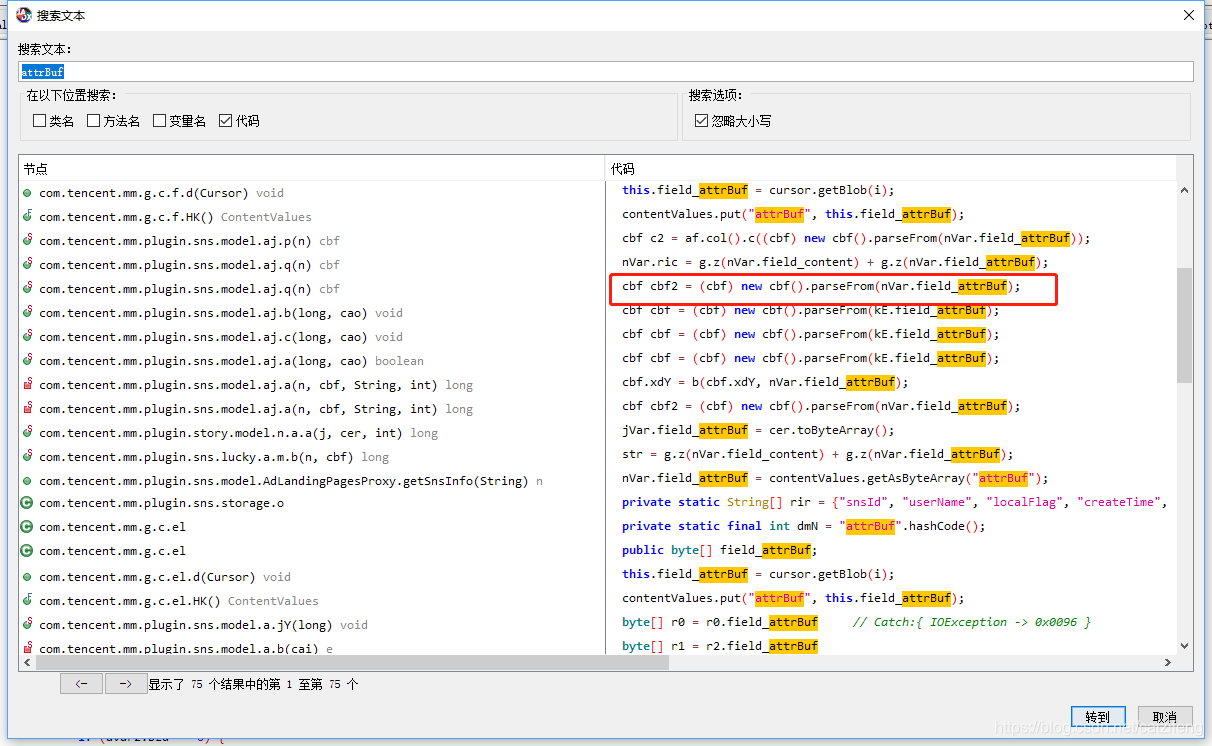Select code line 'nVar.field_attrBuf = contentValues.getAsByteArray'

pyautogui.click(x=835, y=478)
